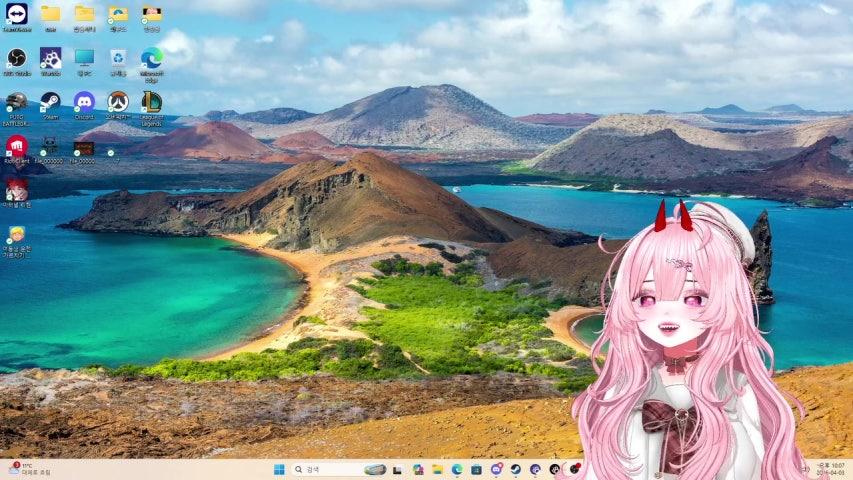
Task: Open the folder with the cloud sync emblem
Action: pyautogui.click(x=118, y=17)
